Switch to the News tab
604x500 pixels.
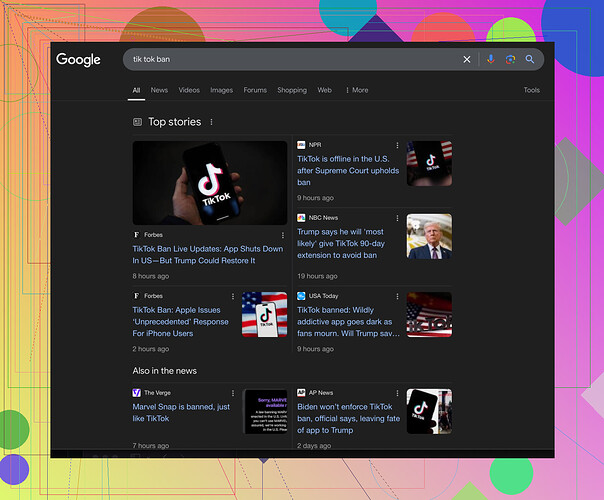coord(159,90)
